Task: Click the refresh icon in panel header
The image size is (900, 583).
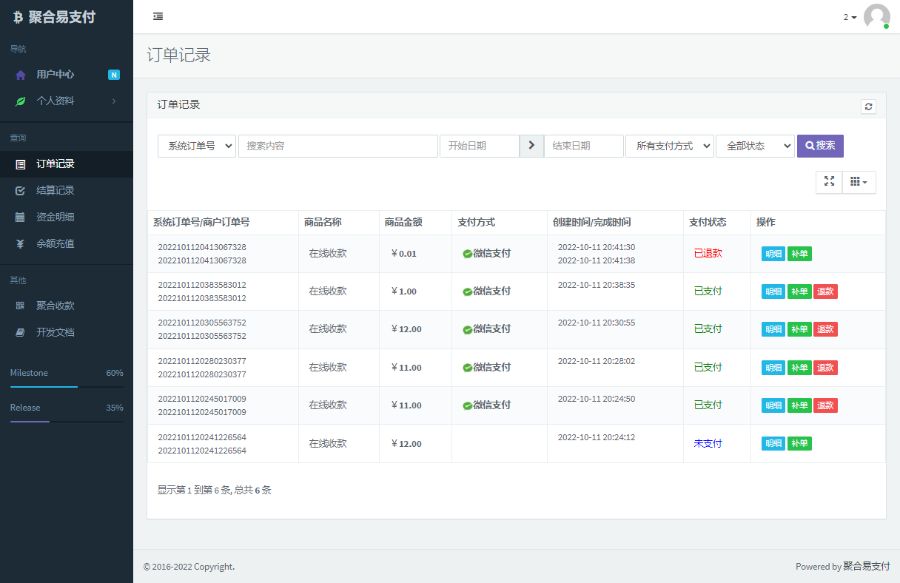Action: click(868, 106)
